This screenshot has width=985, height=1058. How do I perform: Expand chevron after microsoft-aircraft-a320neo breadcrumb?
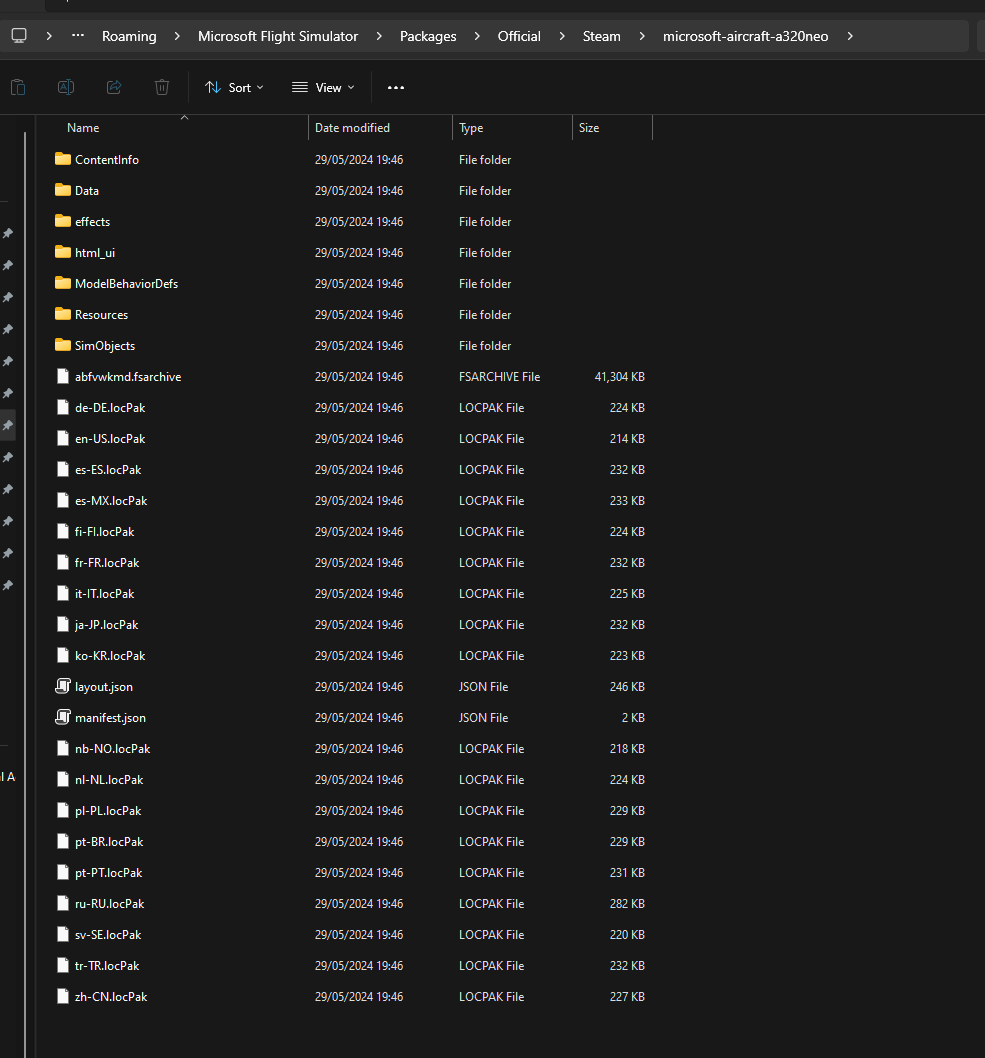click(850, 36)
